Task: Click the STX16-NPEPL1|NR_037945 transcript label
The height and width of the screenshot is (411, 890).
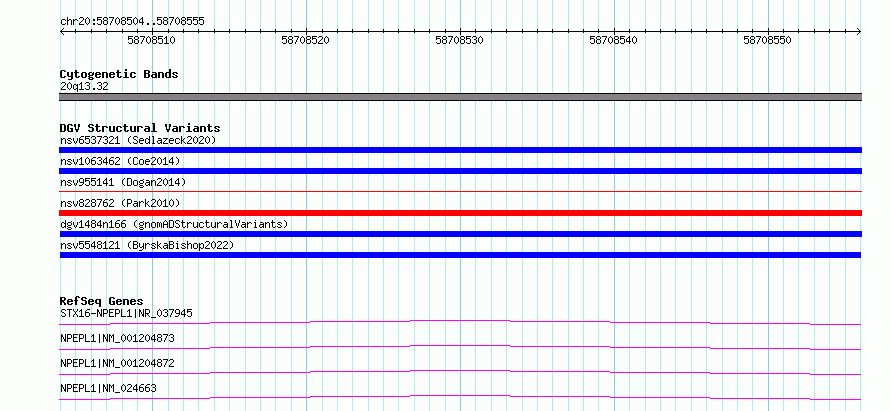Action: click(x=126, y=313)
